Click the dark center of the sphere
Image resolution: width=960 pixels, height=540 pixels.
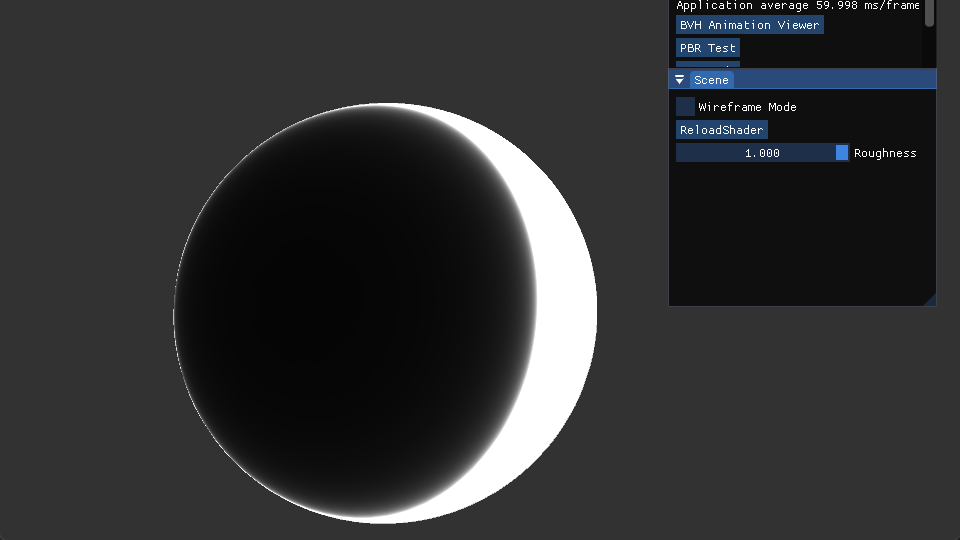coord(350,310)
